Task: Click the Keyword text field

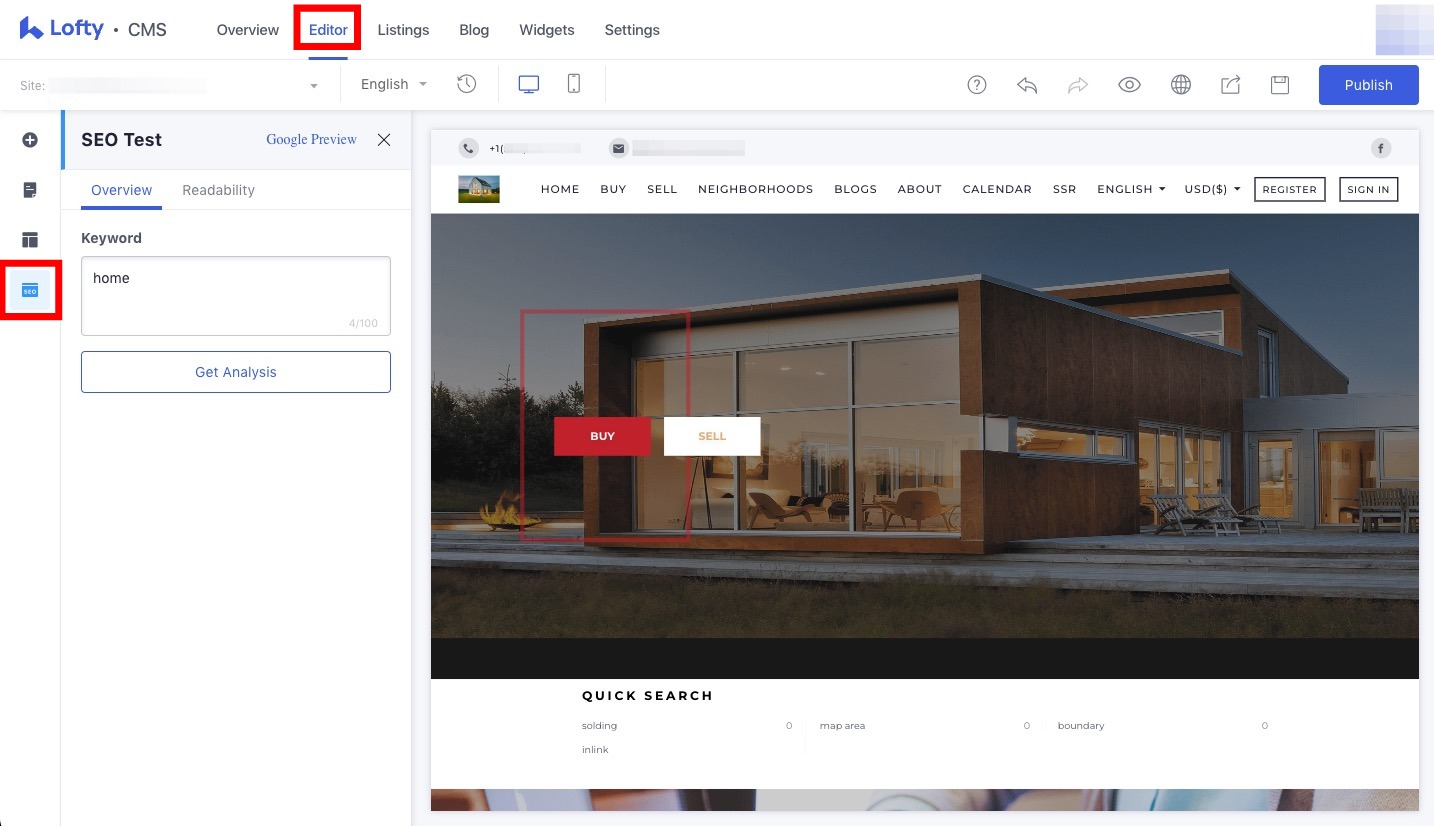Action: (x=236, y=296)
